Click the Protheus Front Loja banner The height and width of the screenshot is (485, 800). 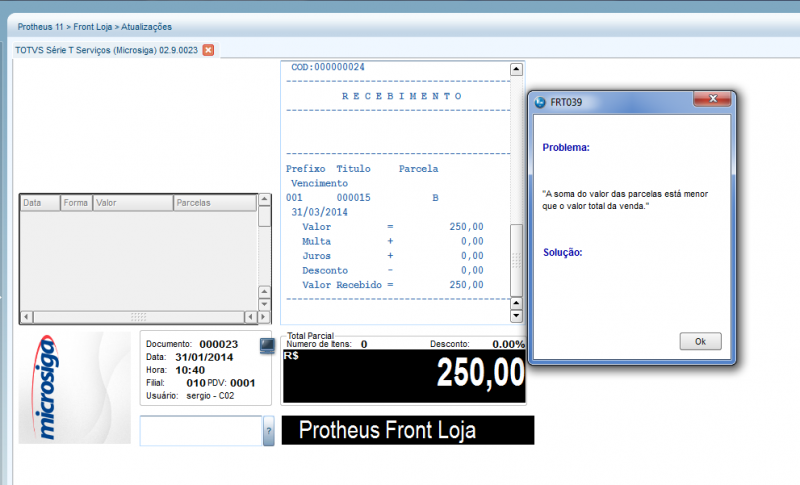point(408,430)
